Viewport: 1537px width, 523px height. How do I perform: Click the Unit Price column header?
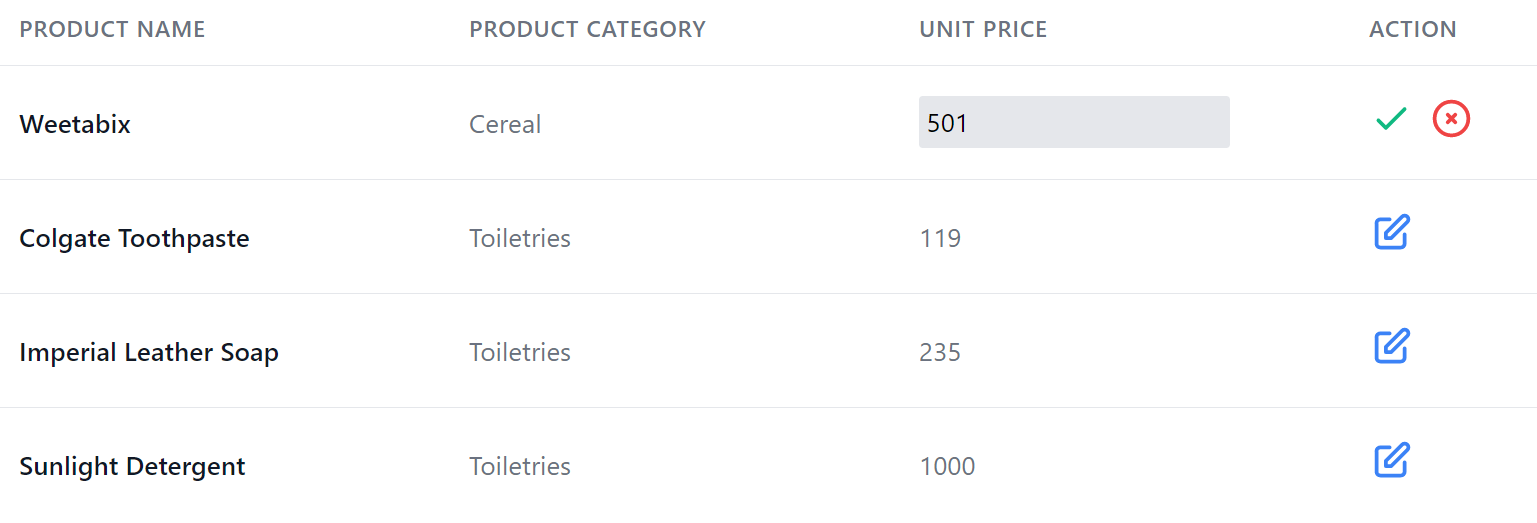(983, 30)
